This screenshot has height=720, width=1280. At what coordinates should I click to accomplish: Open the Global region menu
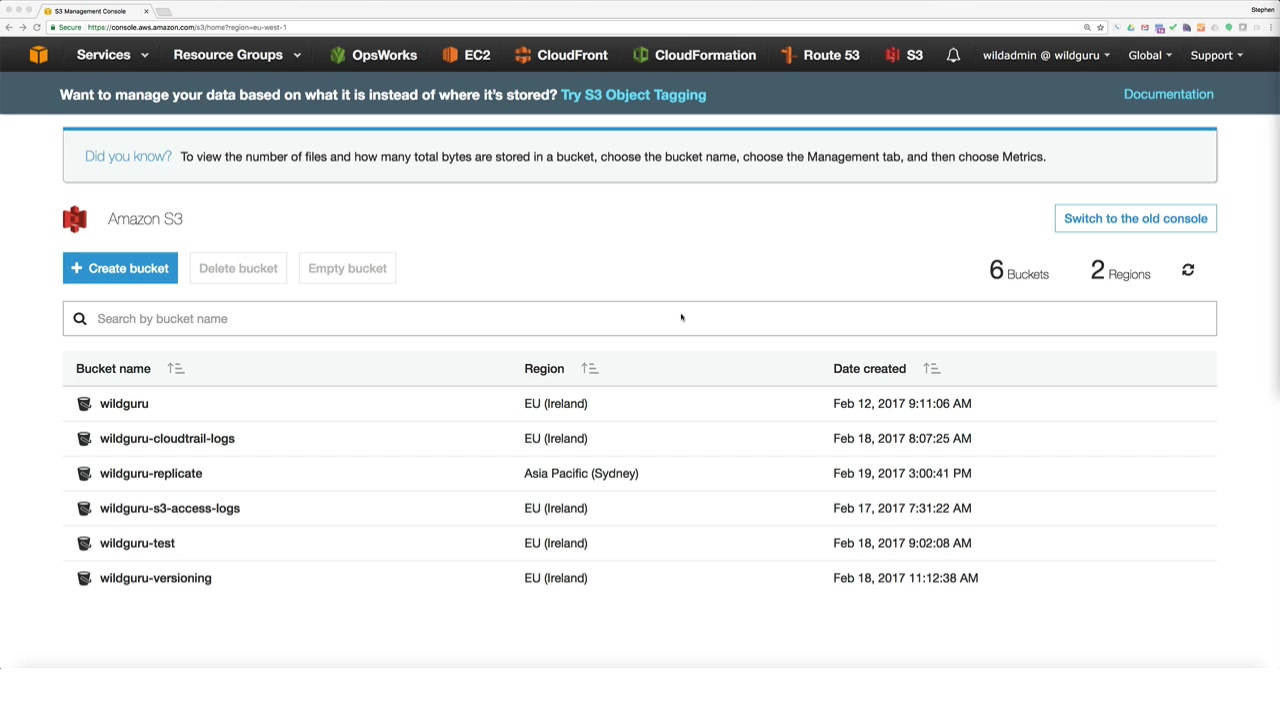(x=1150, y=55)
